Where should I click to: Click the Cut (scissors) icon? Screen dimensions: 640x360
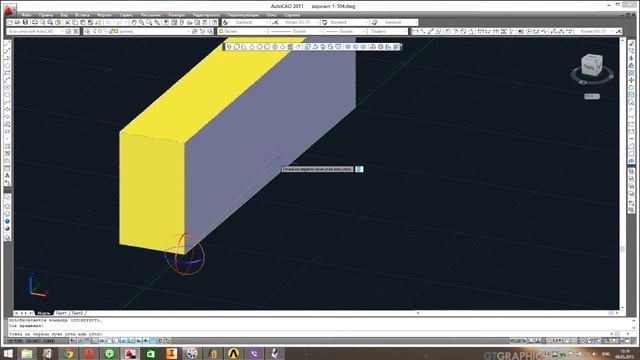click(68, 22)
